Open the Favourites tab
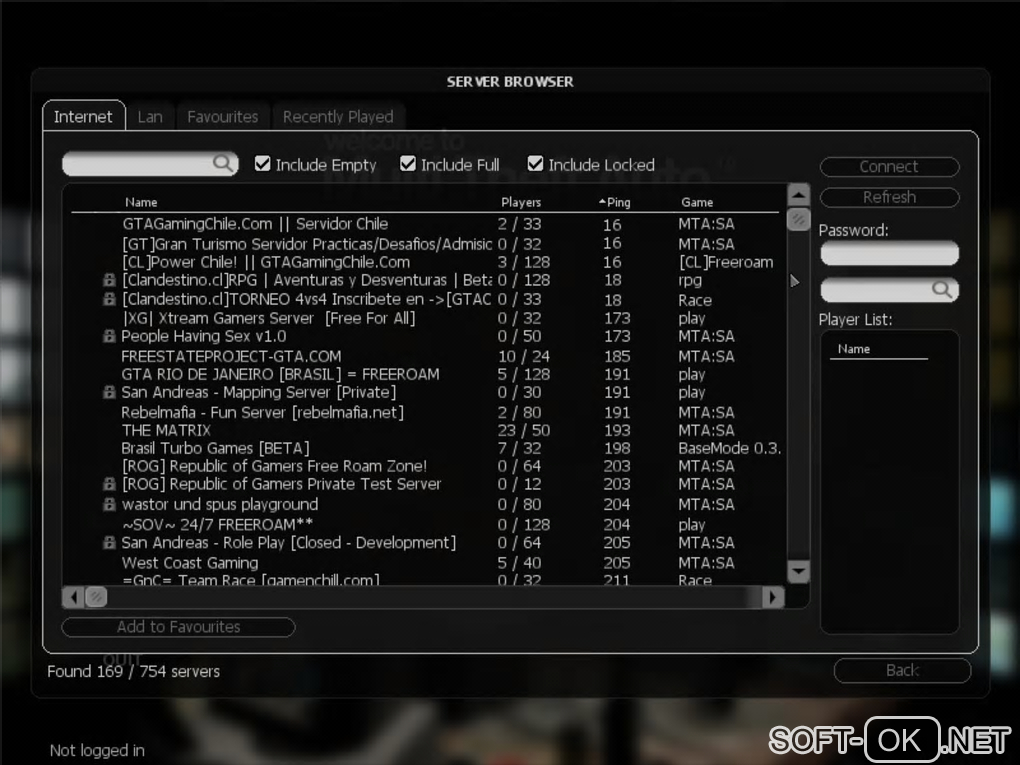Screen dimensions: 1020x765 [x=222, y=116]
